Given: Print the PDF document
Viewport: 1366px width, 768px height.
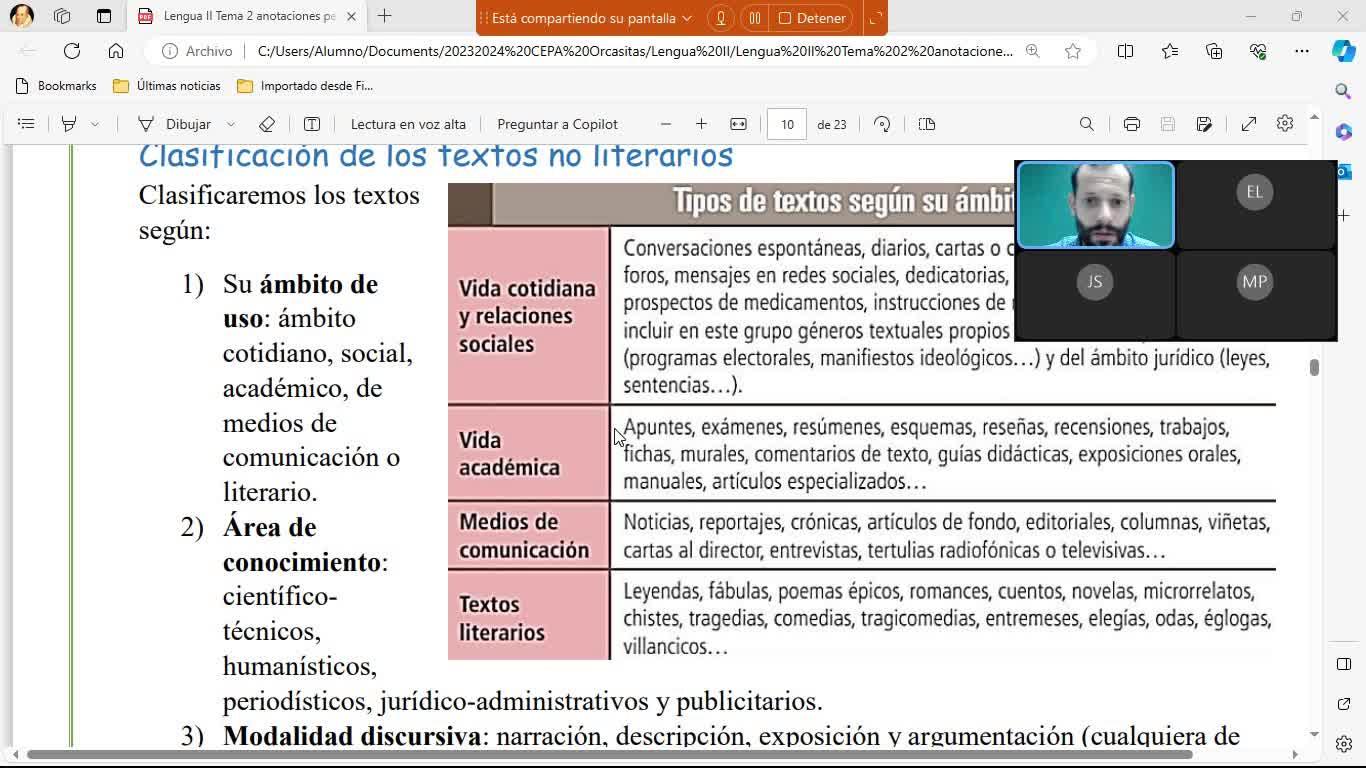Looking at the screenshot, I should [1131, 124].
